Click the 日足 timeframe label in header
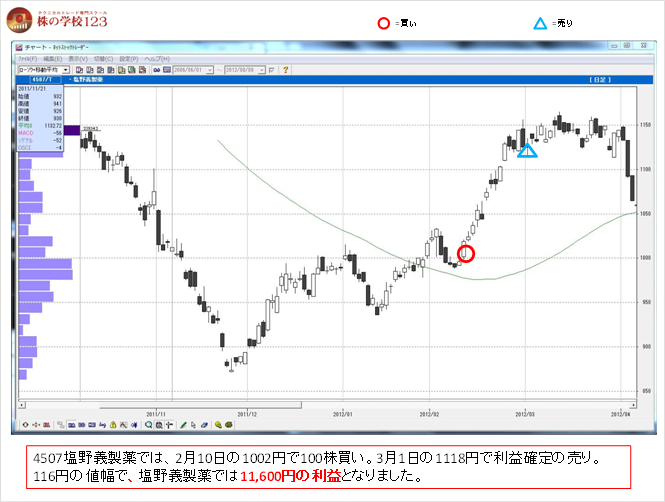Image resolution: width=665 pixels, height=502 pixels. click(x=599, y=80)
